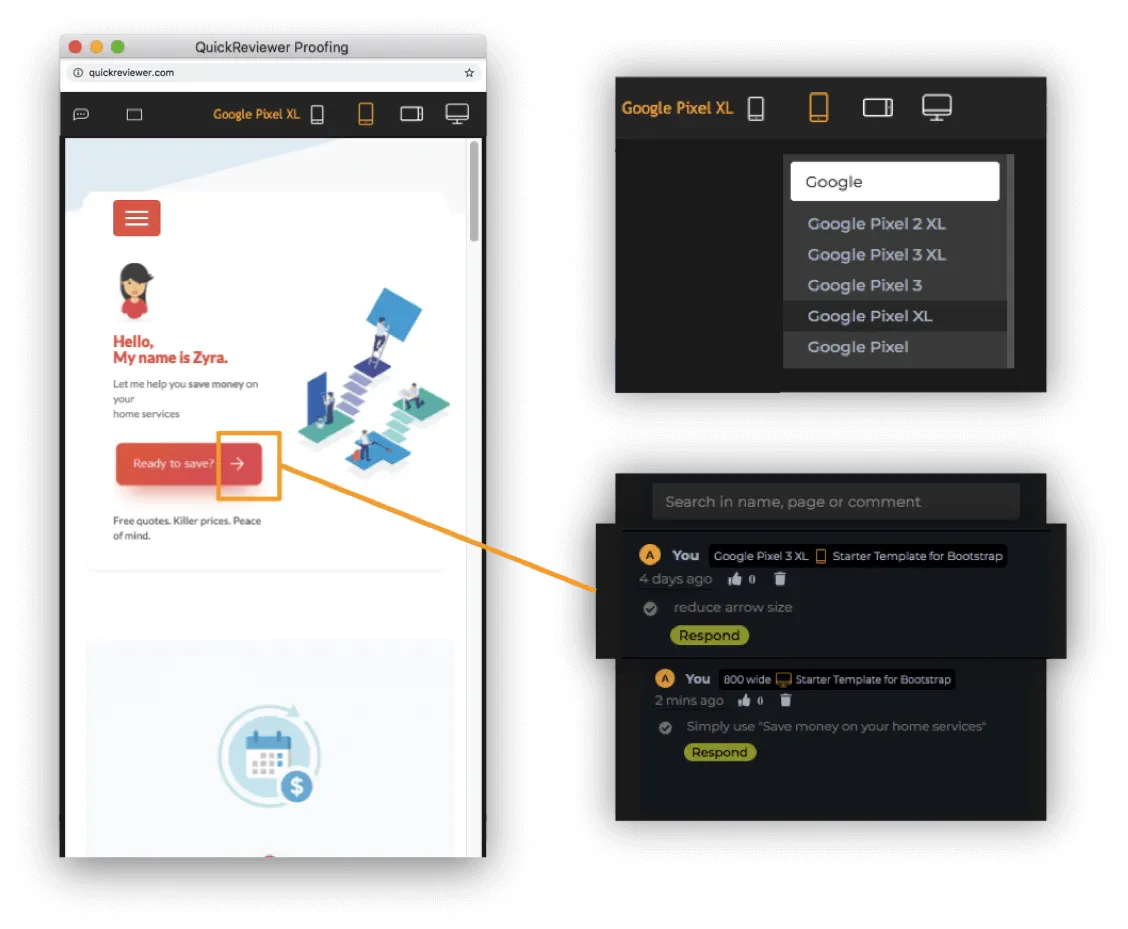Image resolution: width=1128 pixels, height=929 pixels.
Task: Click the preview page vertical scrollbar
Action: point(474,191)
